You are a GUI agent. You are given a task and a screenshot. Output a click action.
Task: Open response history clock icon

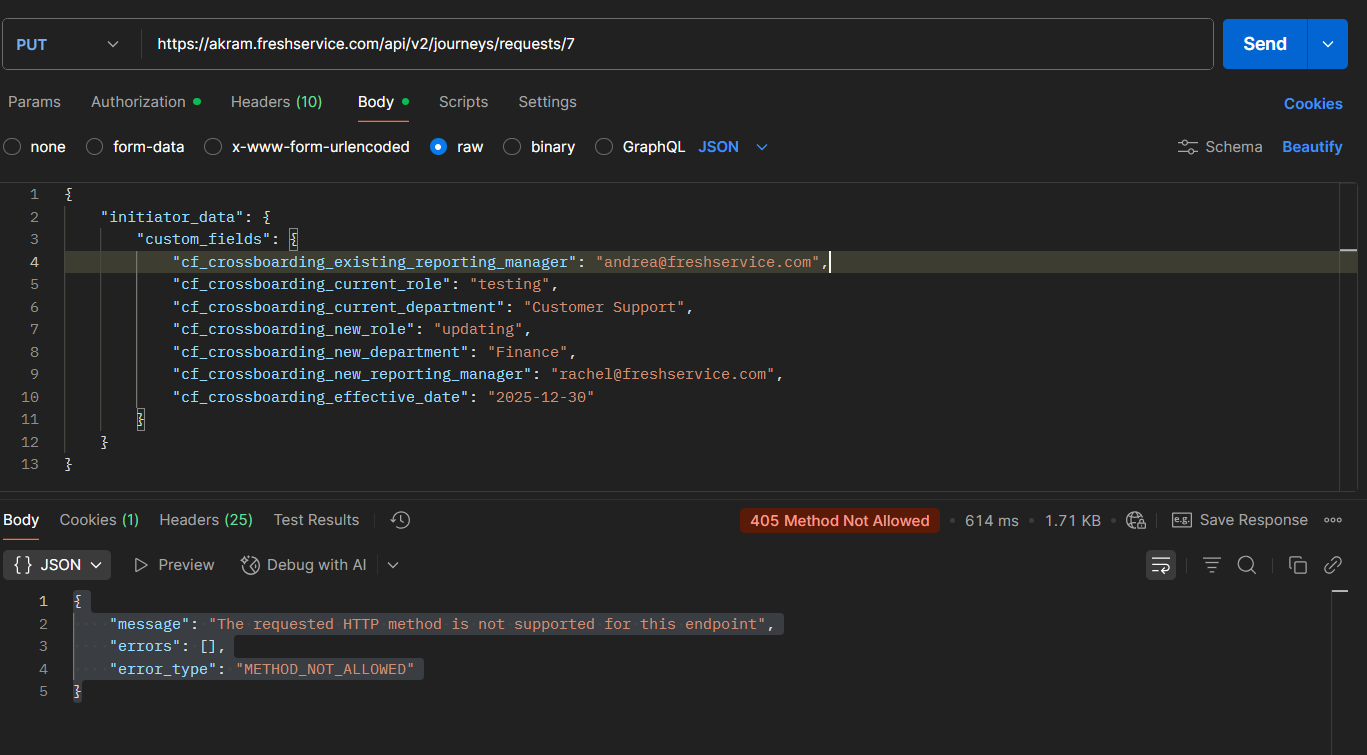400,520
